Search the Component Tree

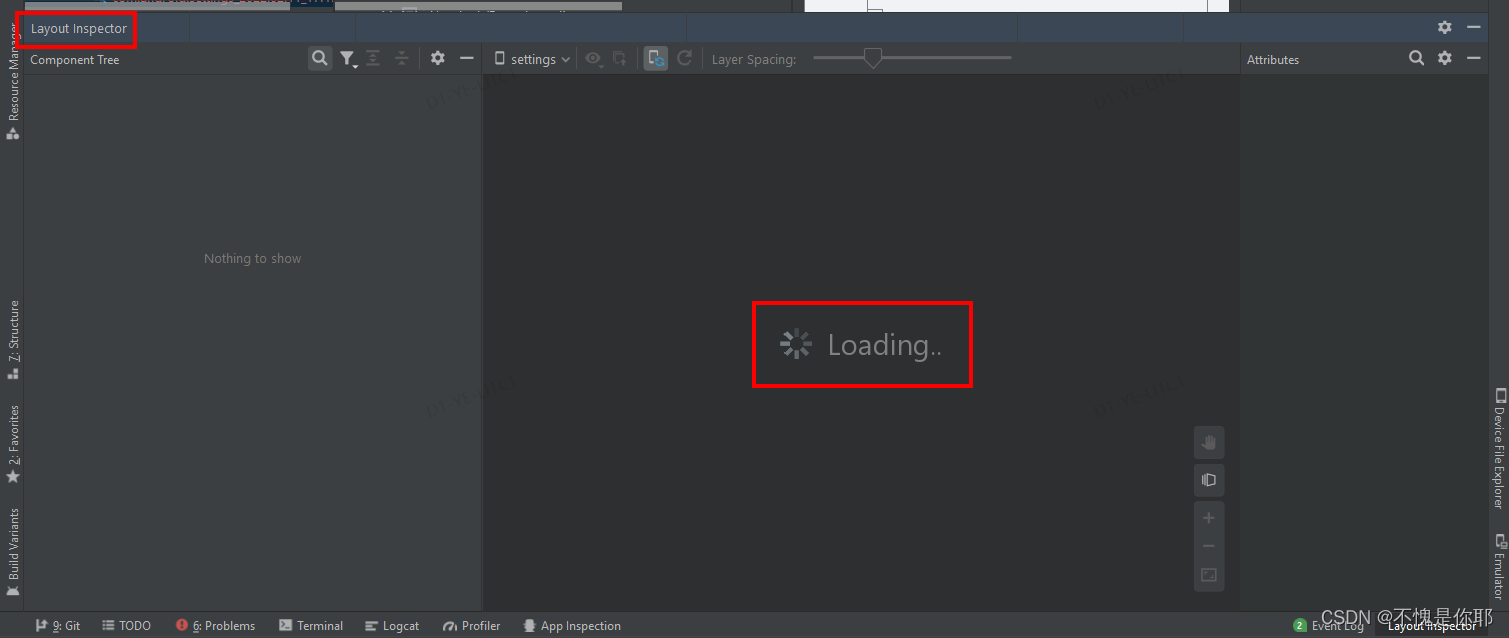(x=319, y=59)
